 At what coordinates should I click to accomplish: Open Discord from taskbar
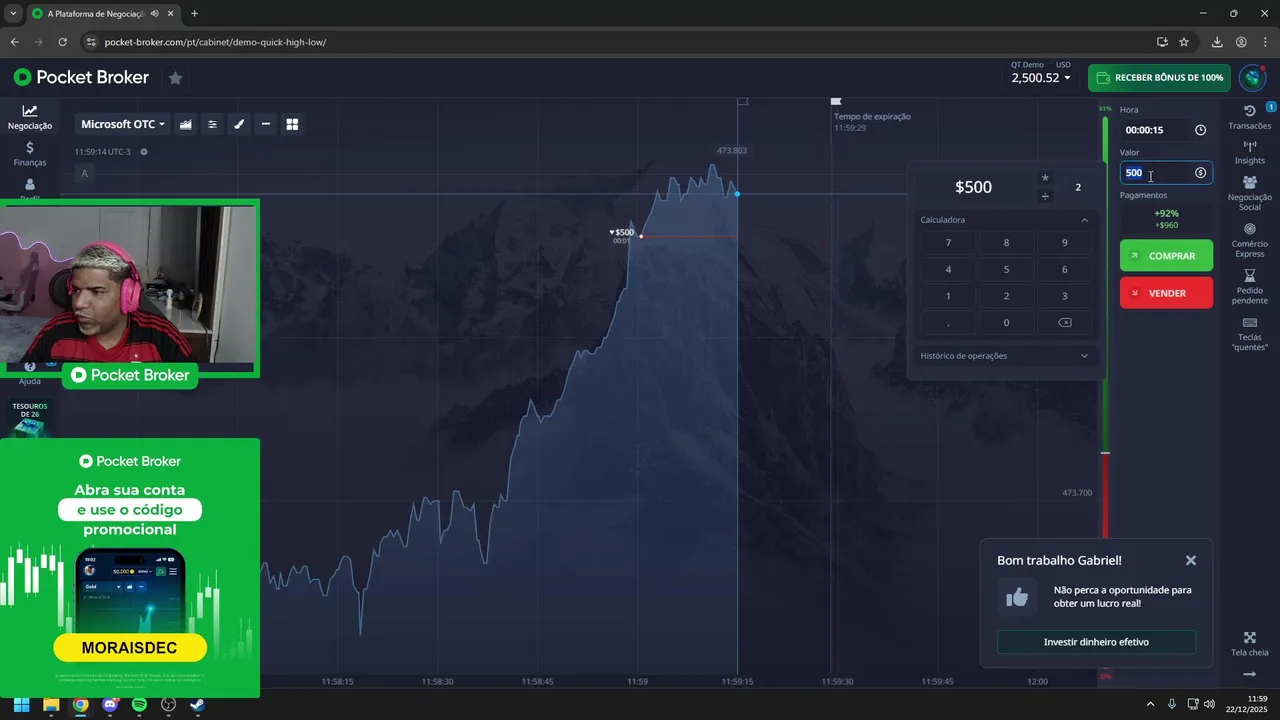point(110,704)
